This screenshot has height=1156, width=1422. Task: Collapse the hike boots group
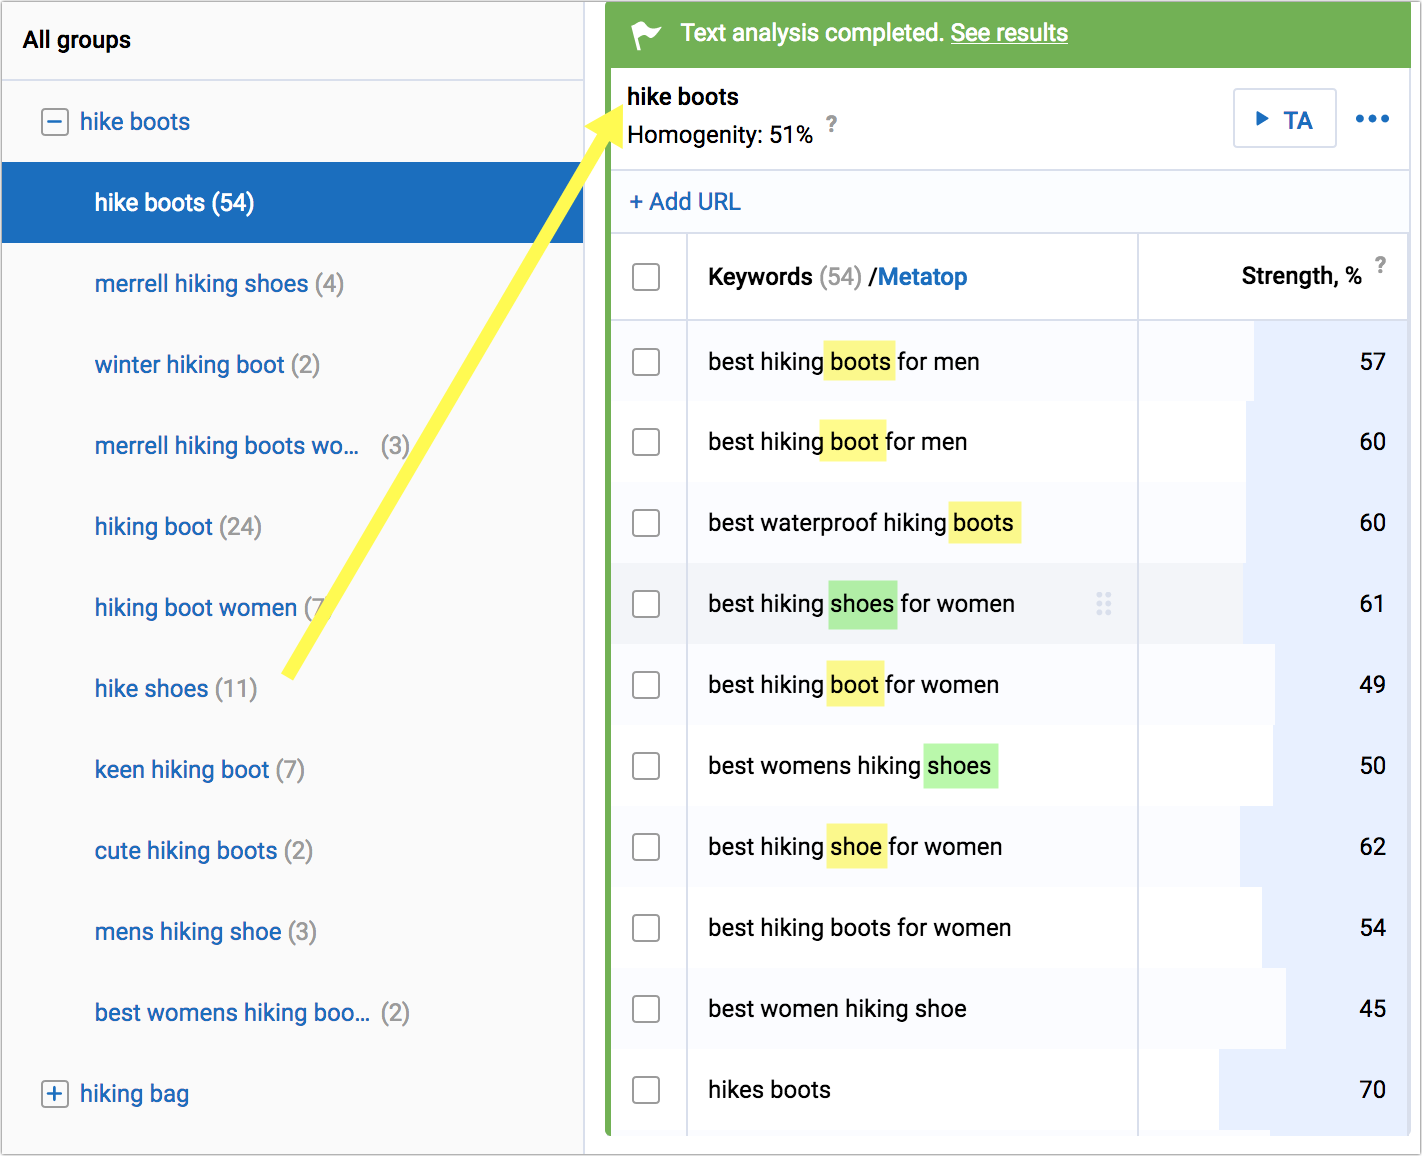55,122
